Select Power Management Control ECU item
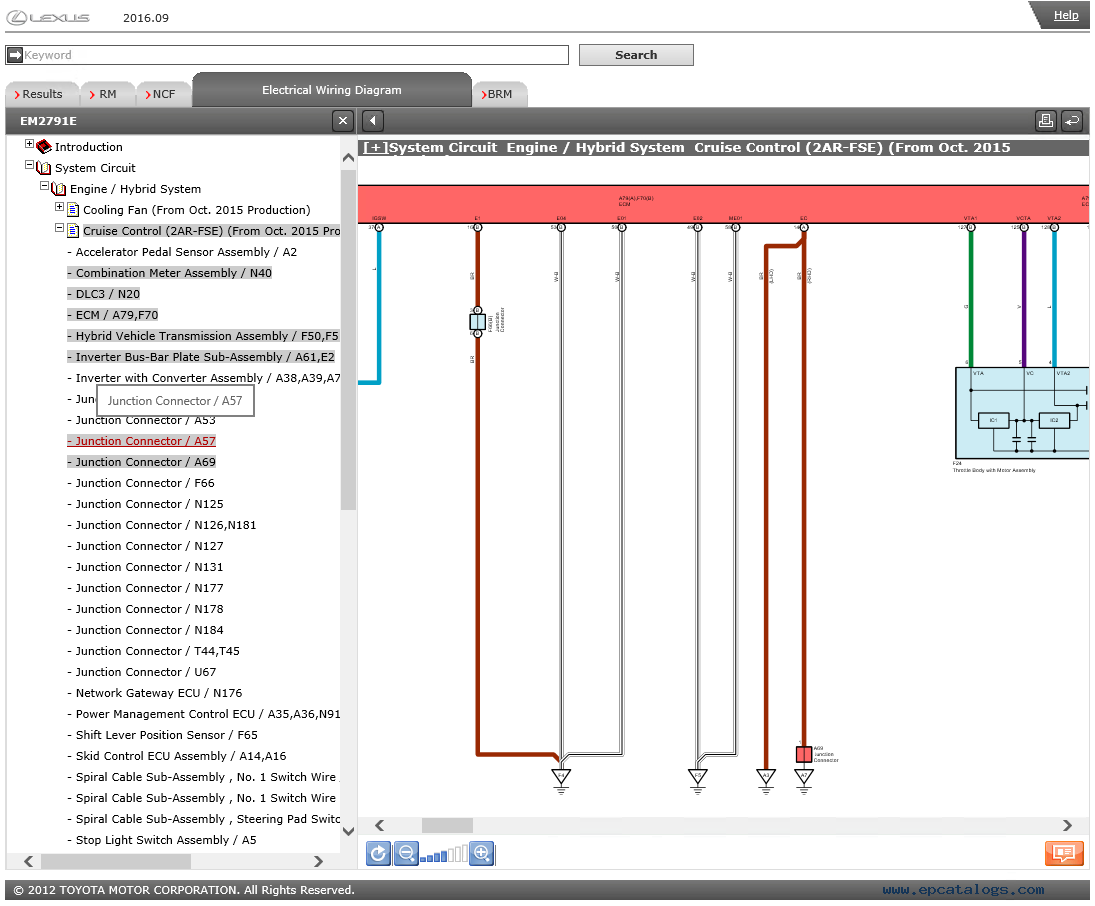 coord(207,714)
